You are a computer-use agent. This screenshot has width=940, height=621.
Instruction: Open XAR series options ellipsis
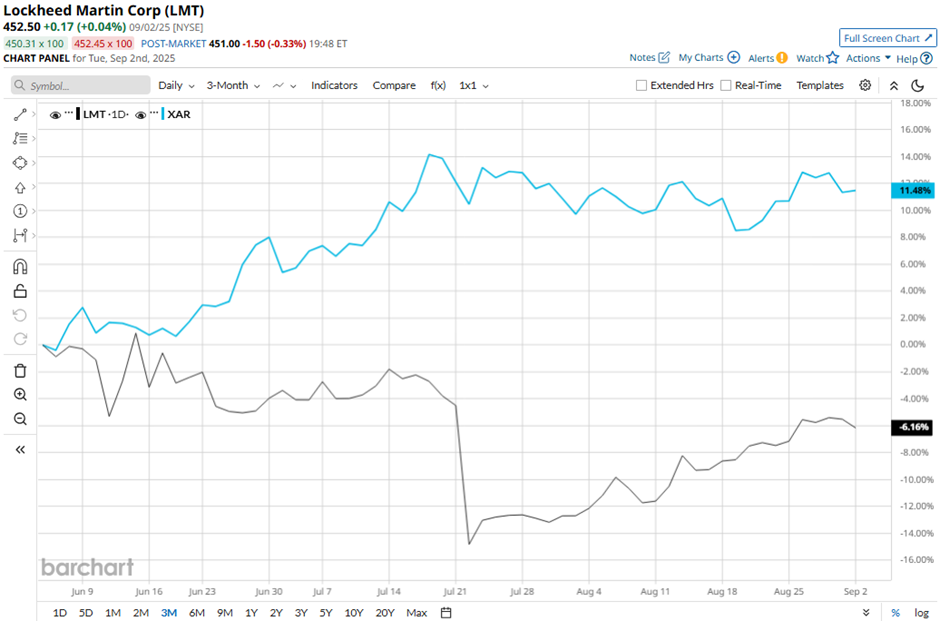click(x=154, y=113)
